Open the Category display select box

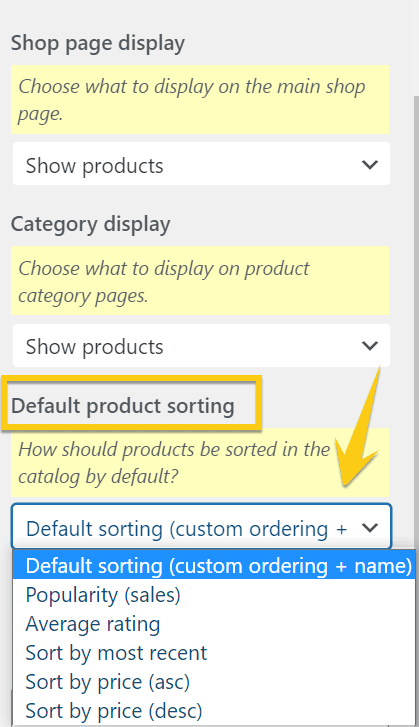201,346
